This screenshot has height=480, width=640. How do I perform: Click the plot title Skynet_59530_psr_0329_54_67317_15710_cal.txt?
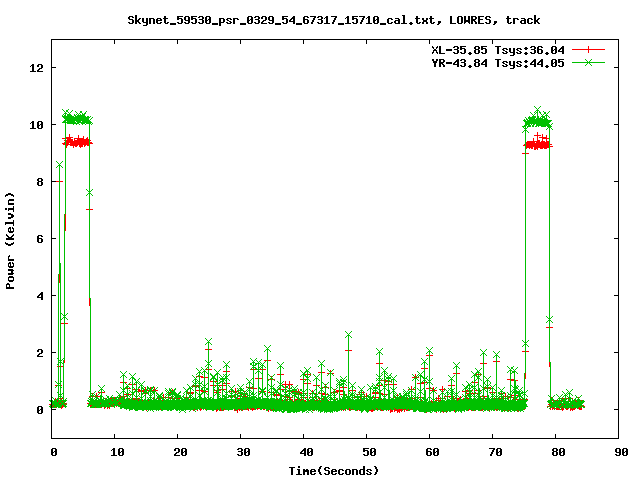(284, 20)
